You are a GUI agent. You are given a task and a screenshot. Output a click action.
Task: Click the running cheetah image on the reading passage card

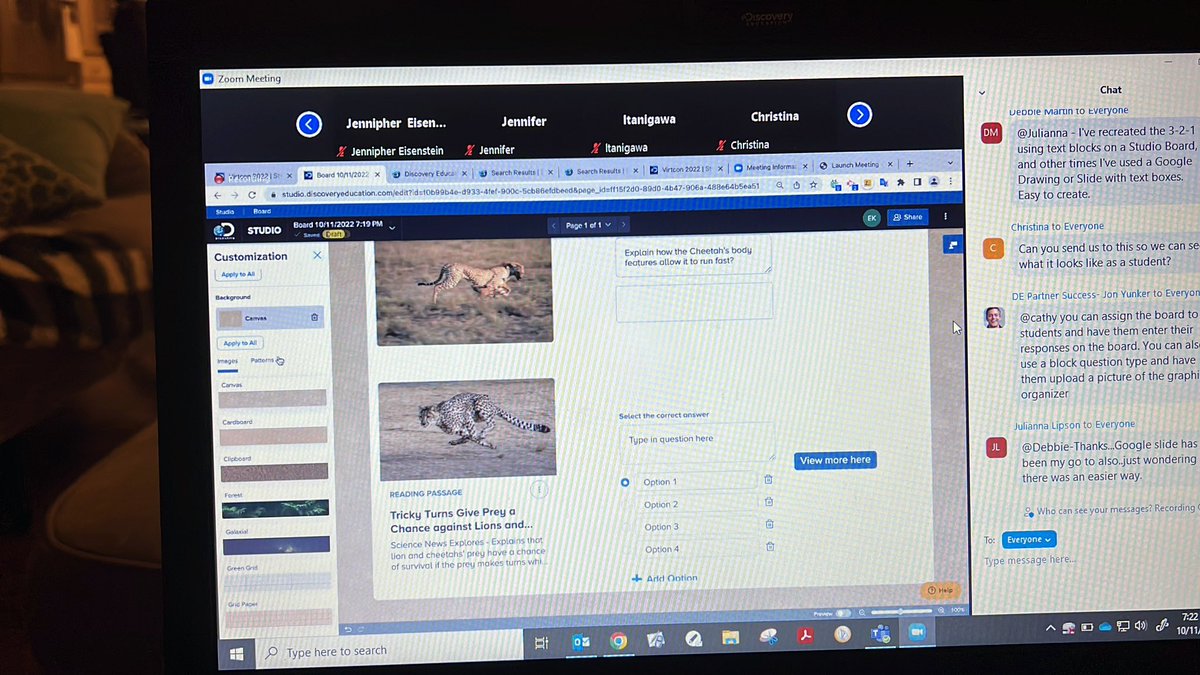[x=467, y=429]
